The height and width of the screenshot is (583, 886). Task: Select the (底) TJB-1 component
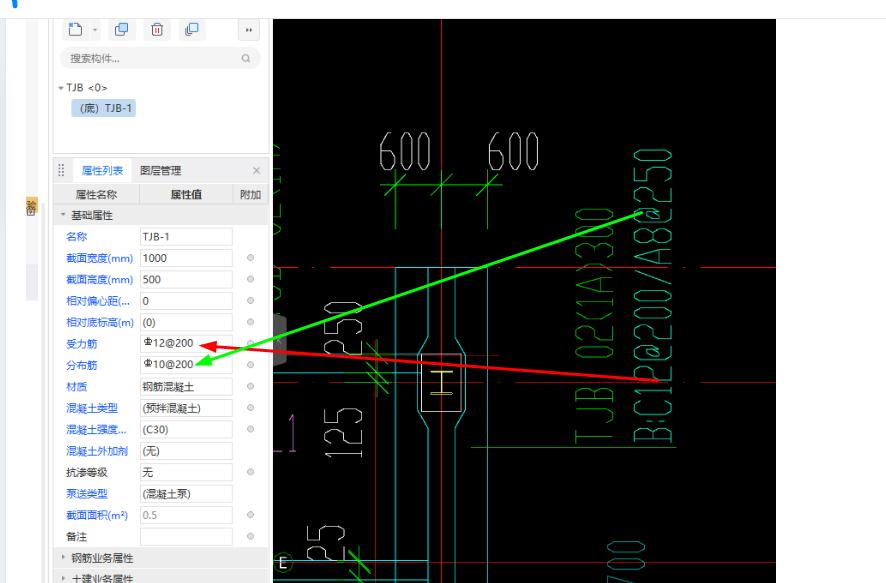point(104,108)
